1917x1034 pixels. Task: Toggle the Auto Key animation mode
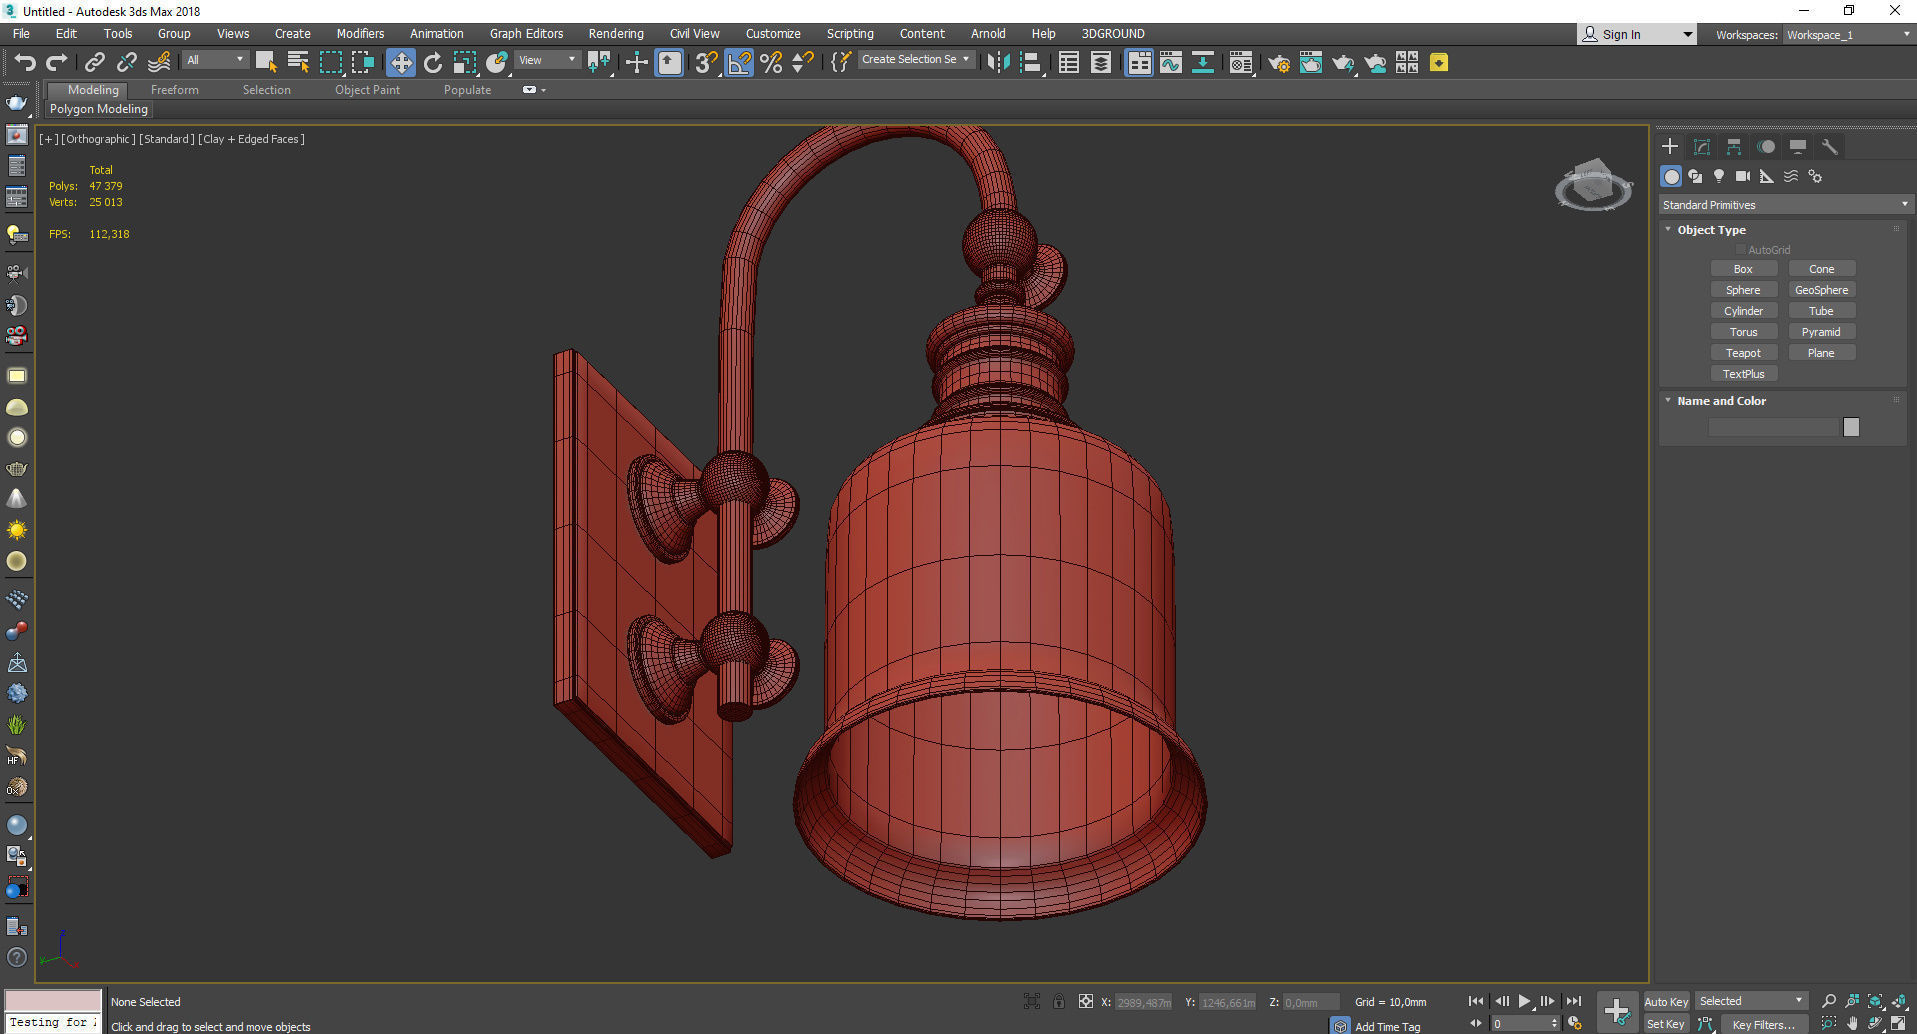tap(1666, 1001)
